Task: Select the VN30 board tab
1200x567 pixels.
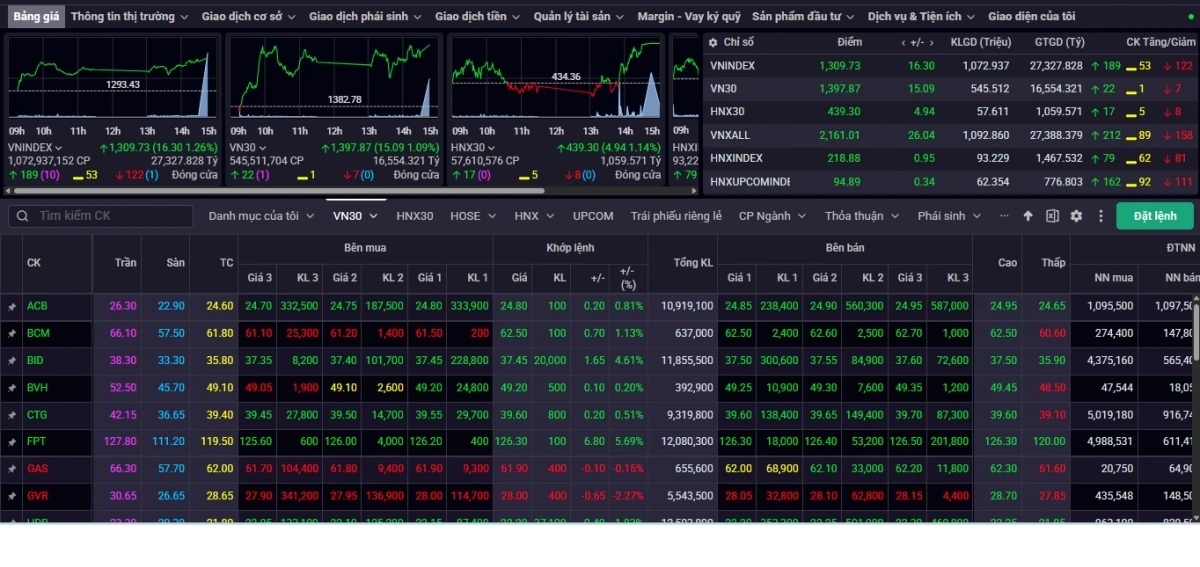Action: pos(355,216)
